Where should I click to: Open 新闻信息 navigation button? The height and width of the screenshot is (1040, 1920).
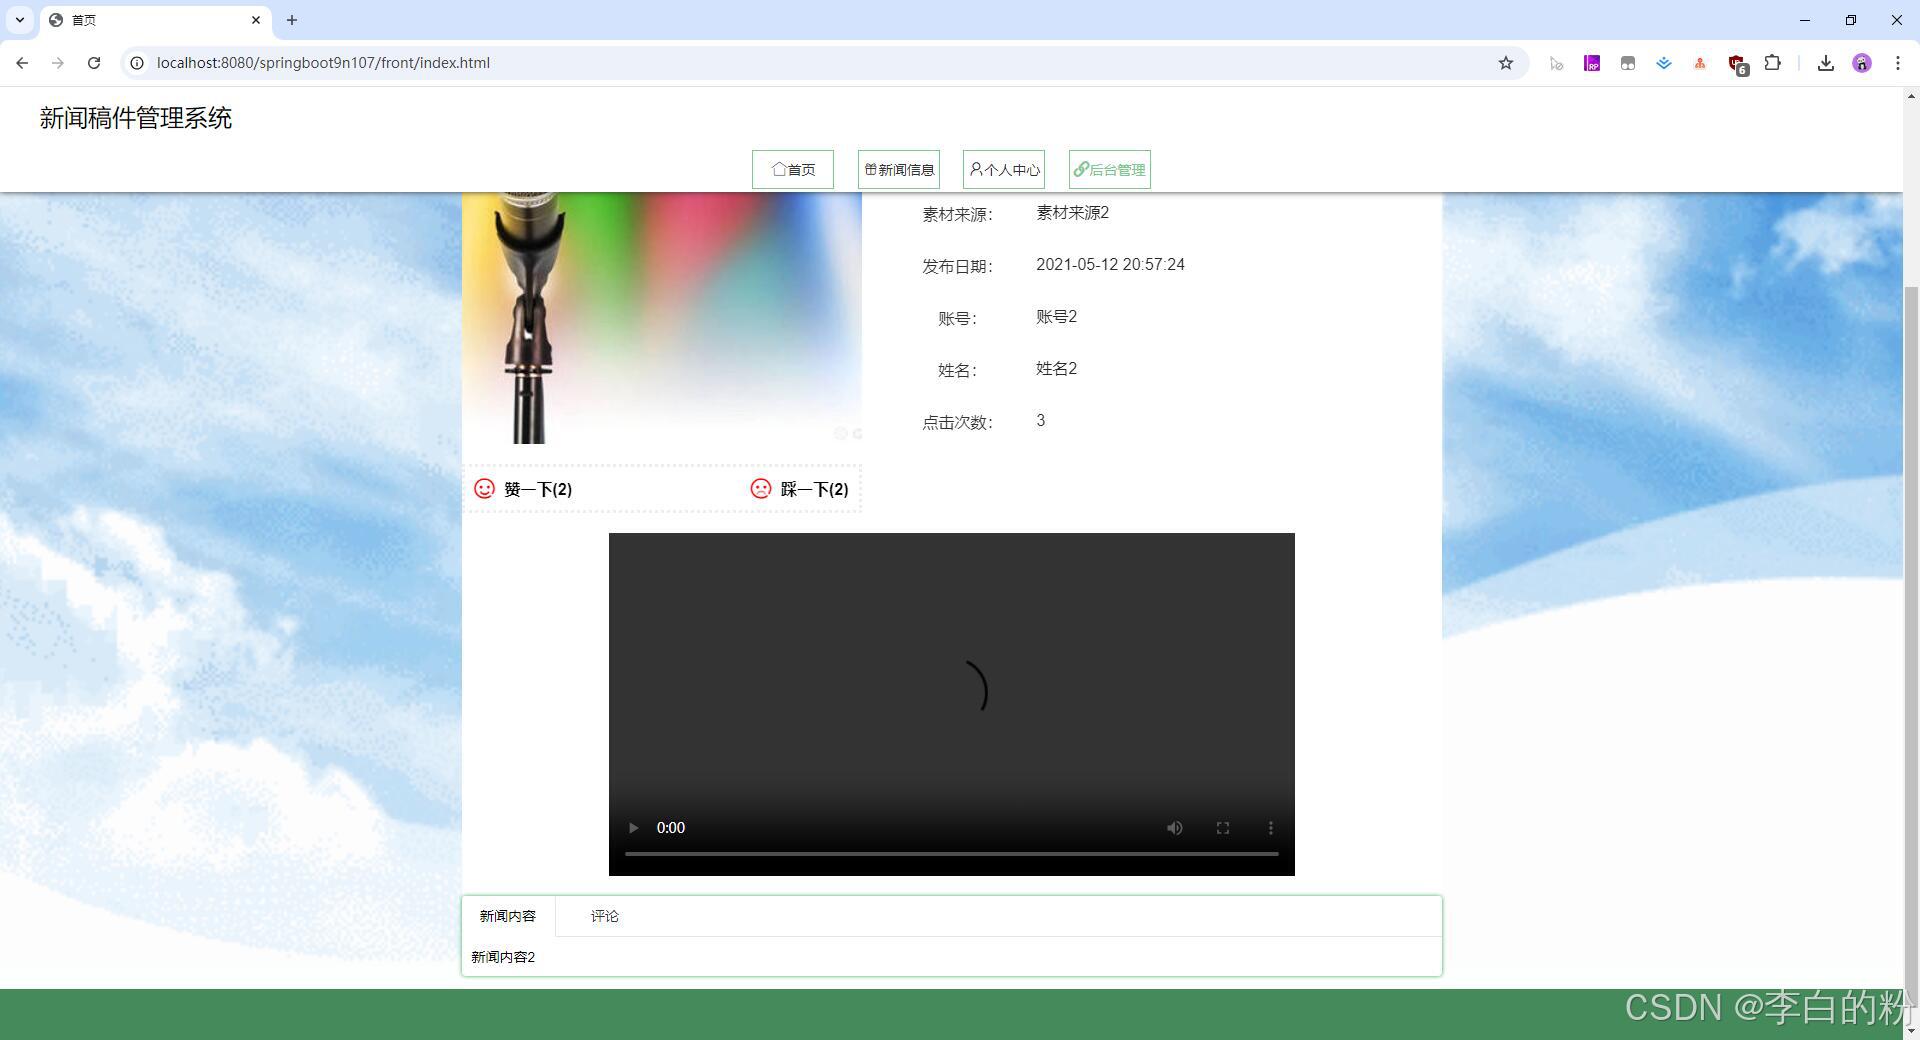(x=899, y=169)
